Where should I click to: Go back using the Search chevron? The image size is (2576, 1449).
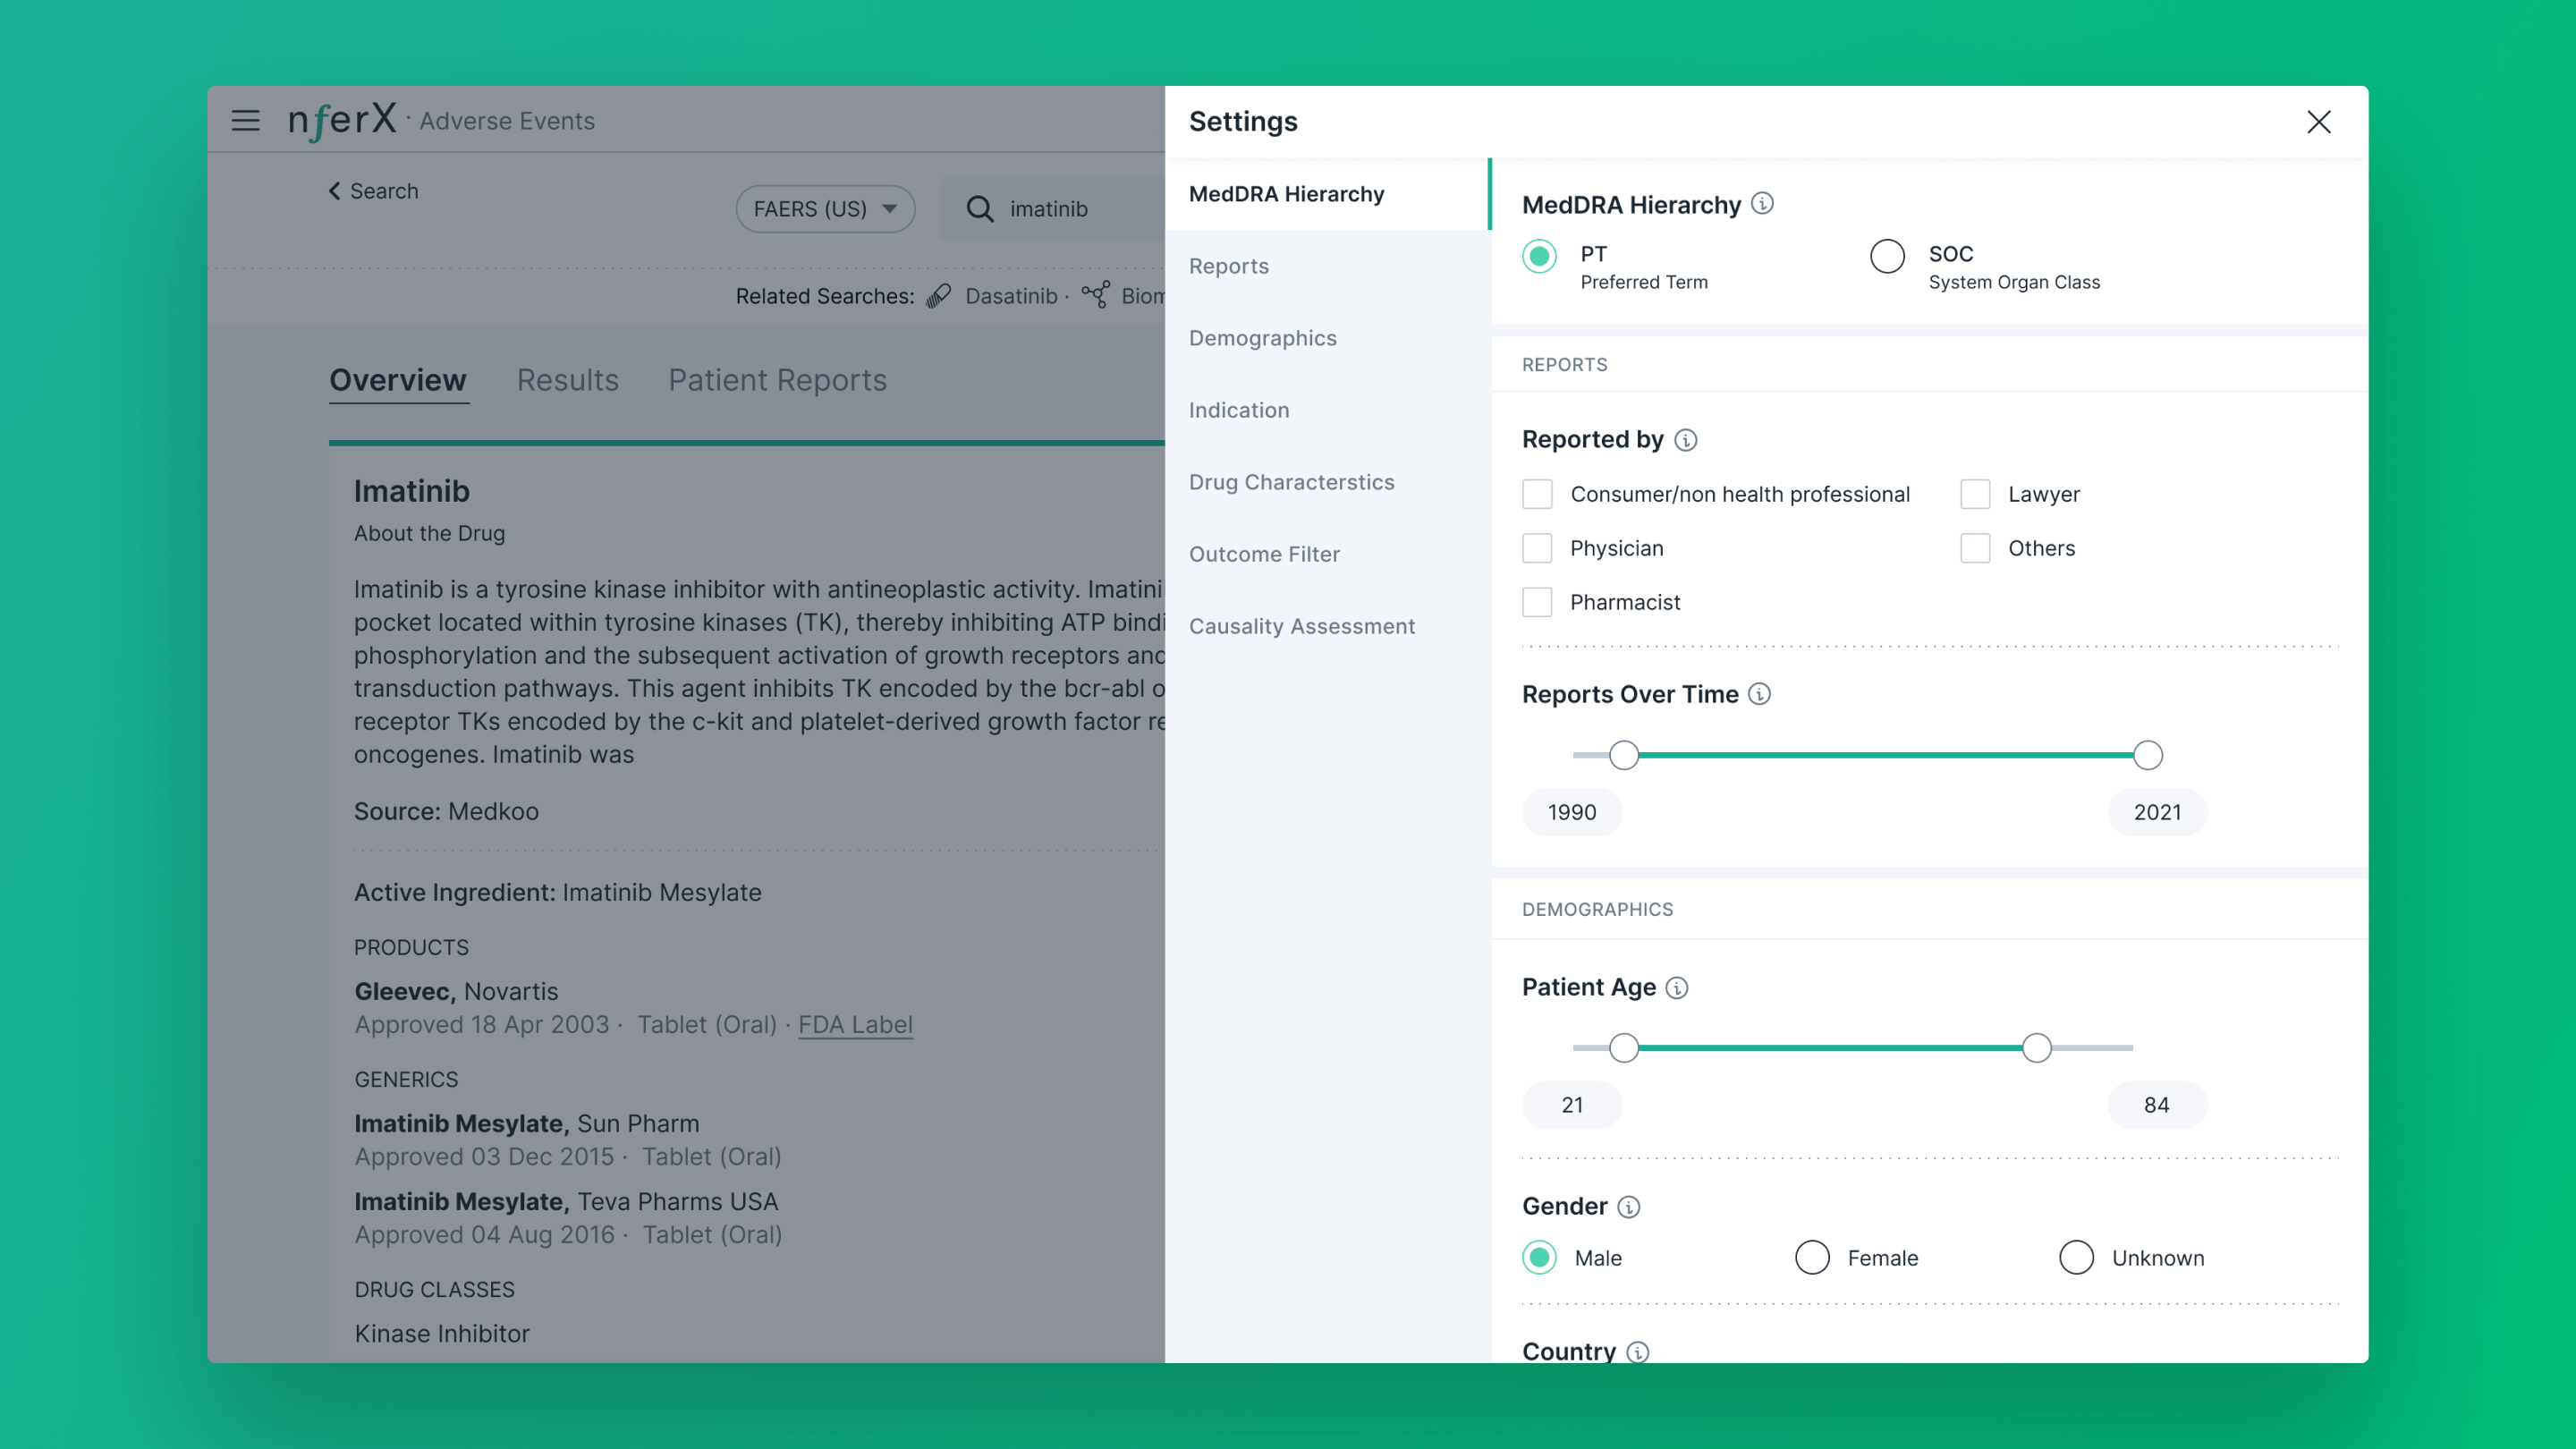click(334, 191)
